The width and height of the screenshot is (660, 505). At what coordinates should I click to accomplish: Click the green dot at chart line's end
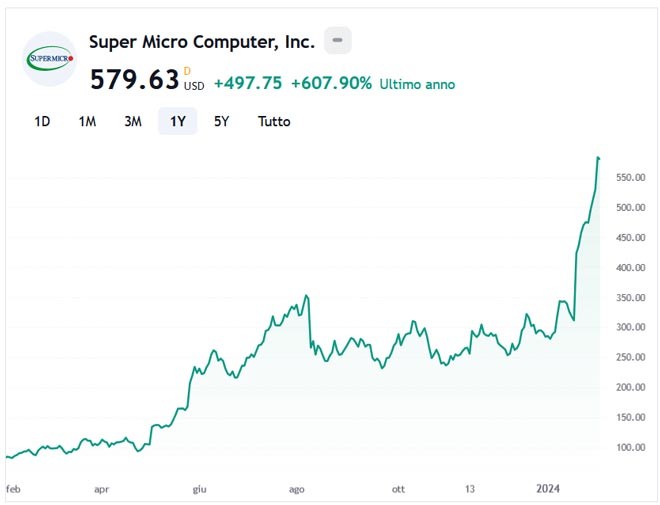tap(598, 158)
